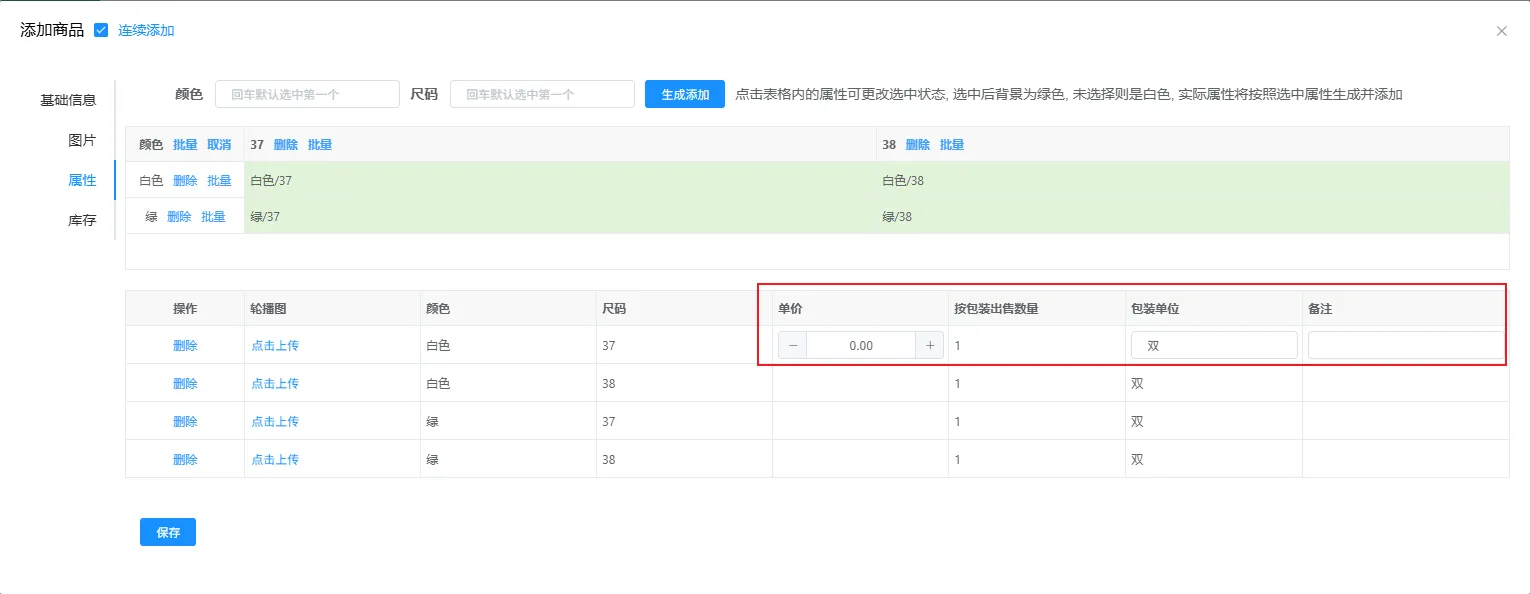Open the 基础信息 tab

tap(68, 100)
